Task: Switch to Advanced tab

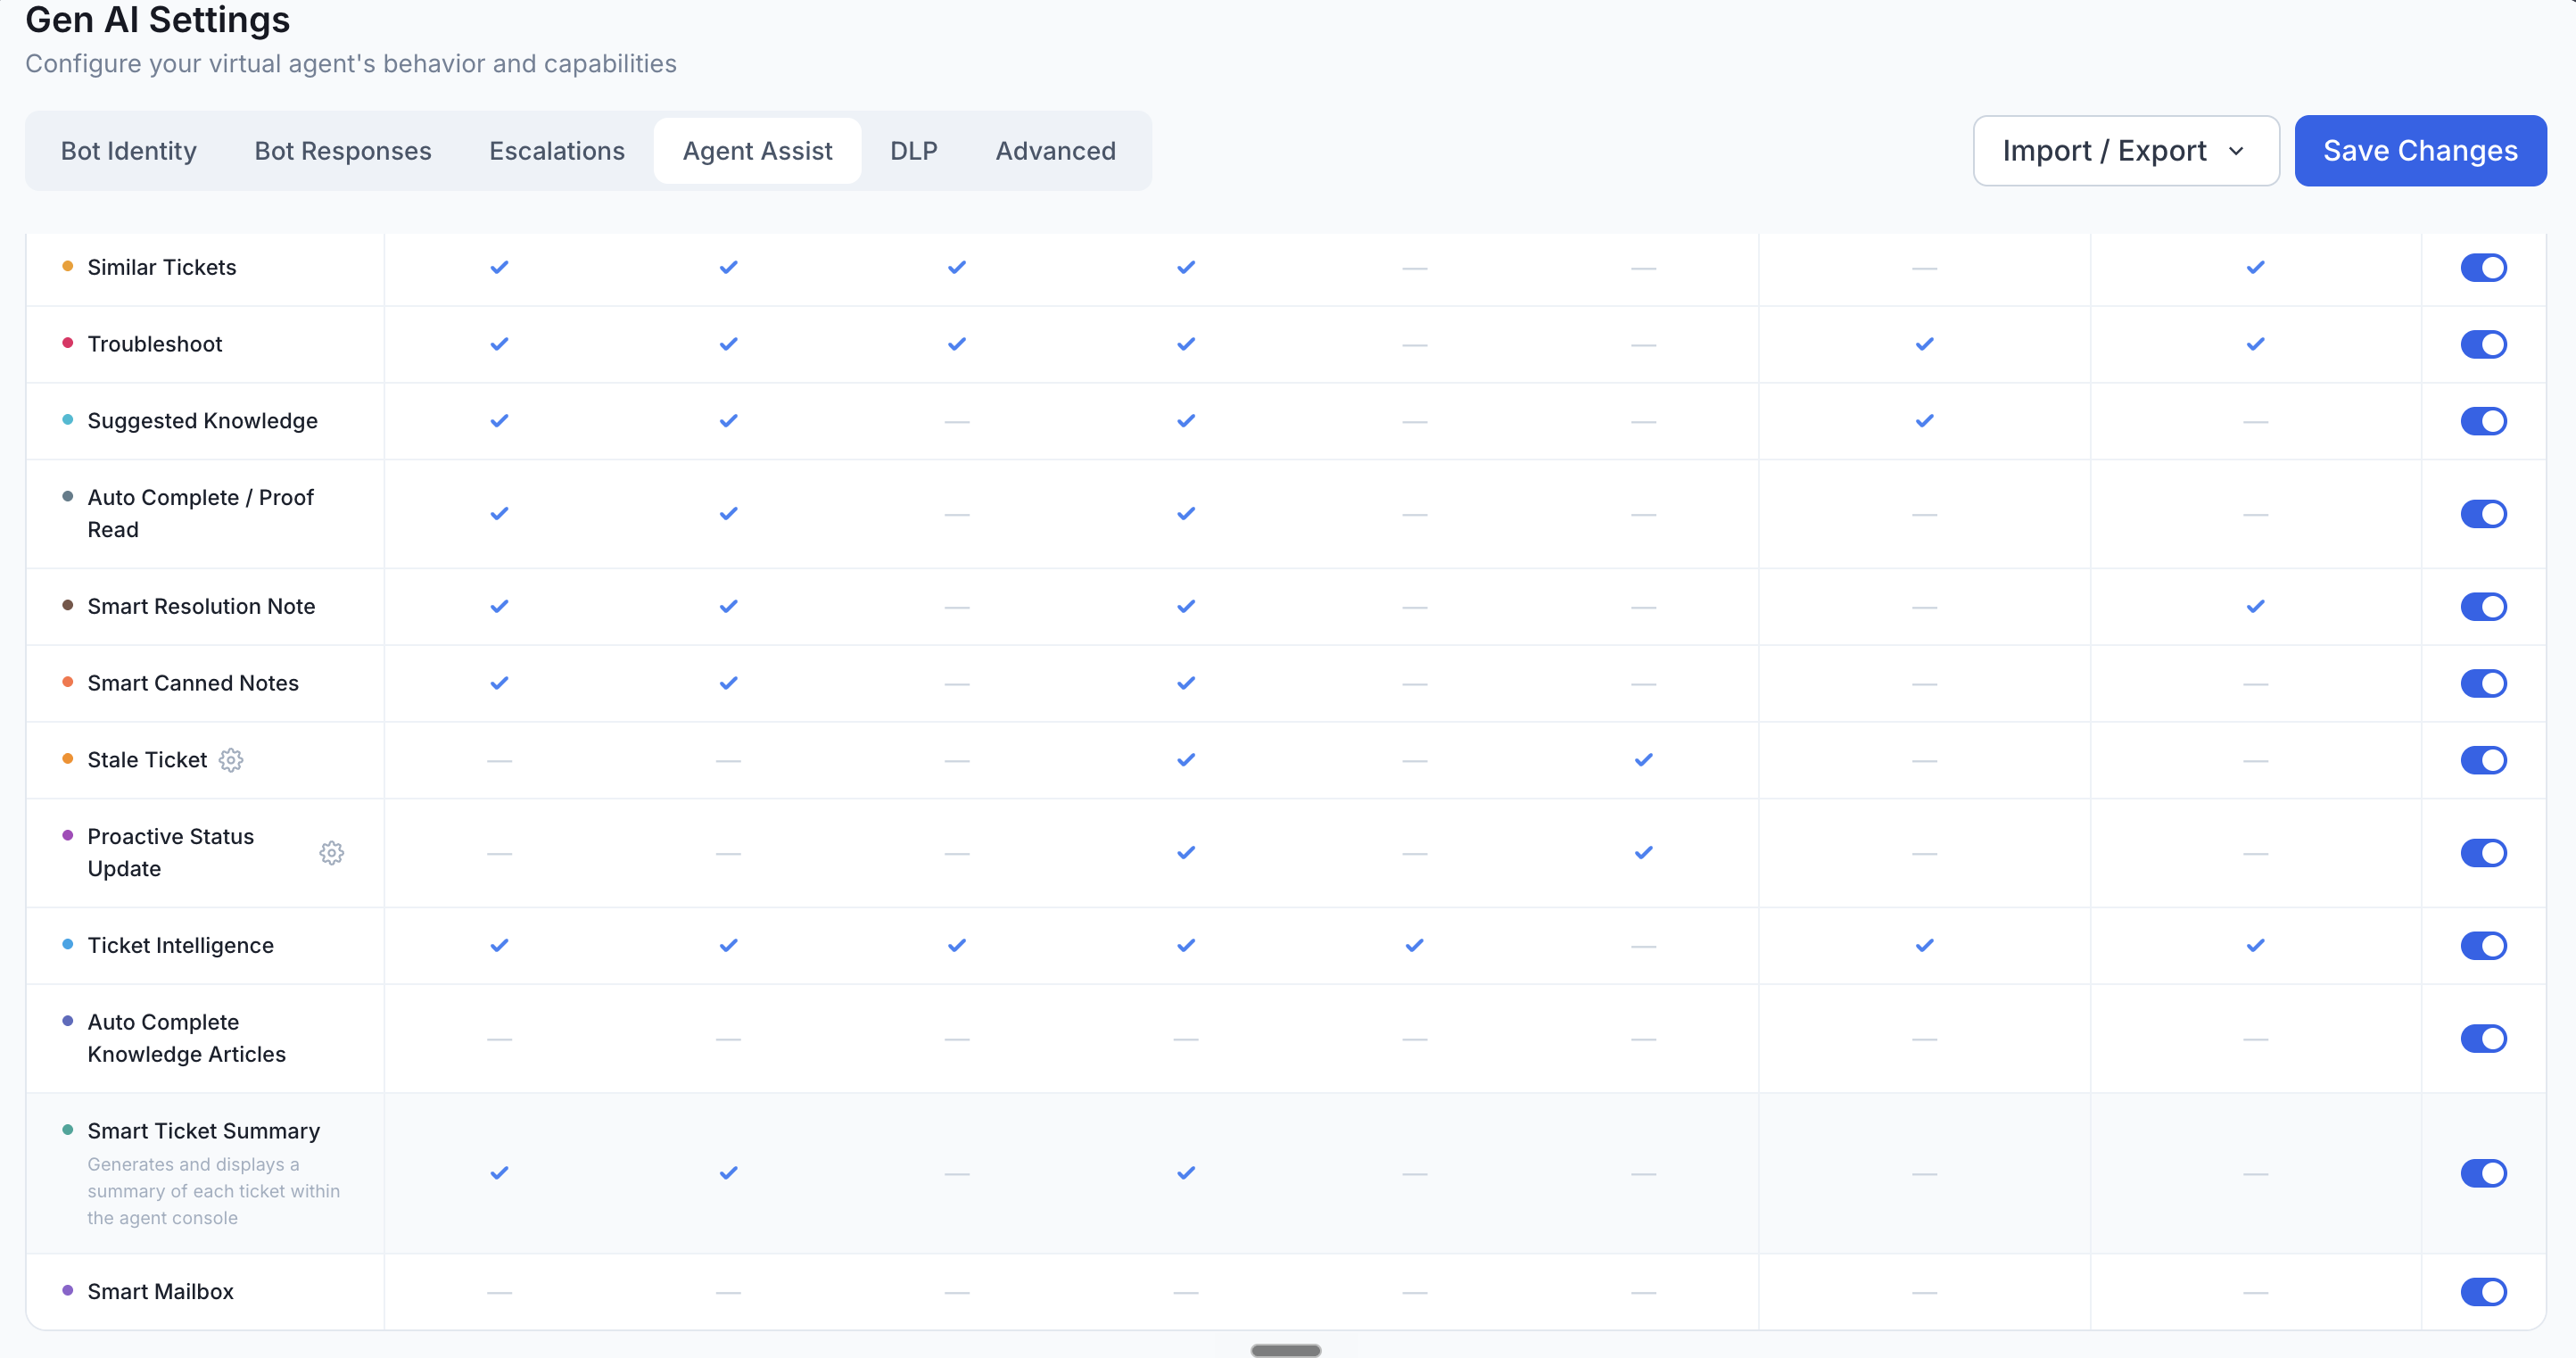Action: (x=1055, y=151)
